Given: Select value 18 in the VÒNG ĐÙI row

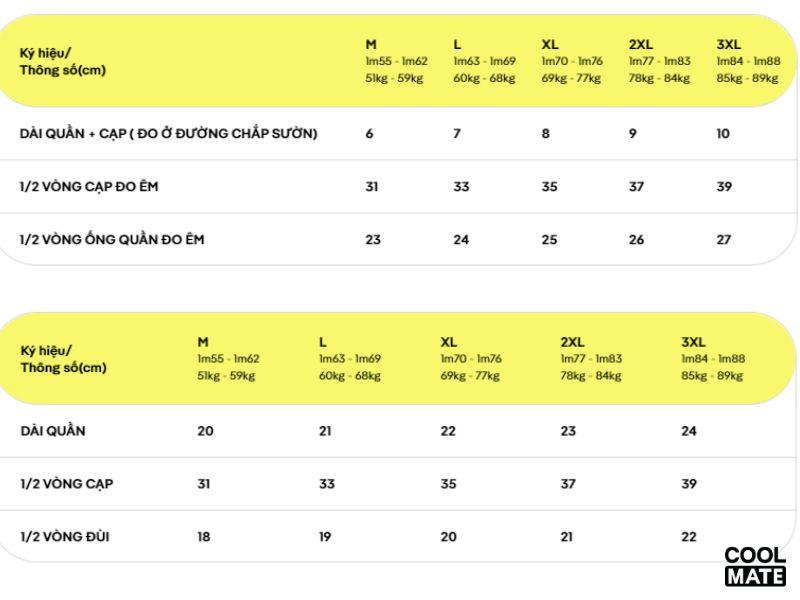Looking at the screenshot, I should click(204, 537).
